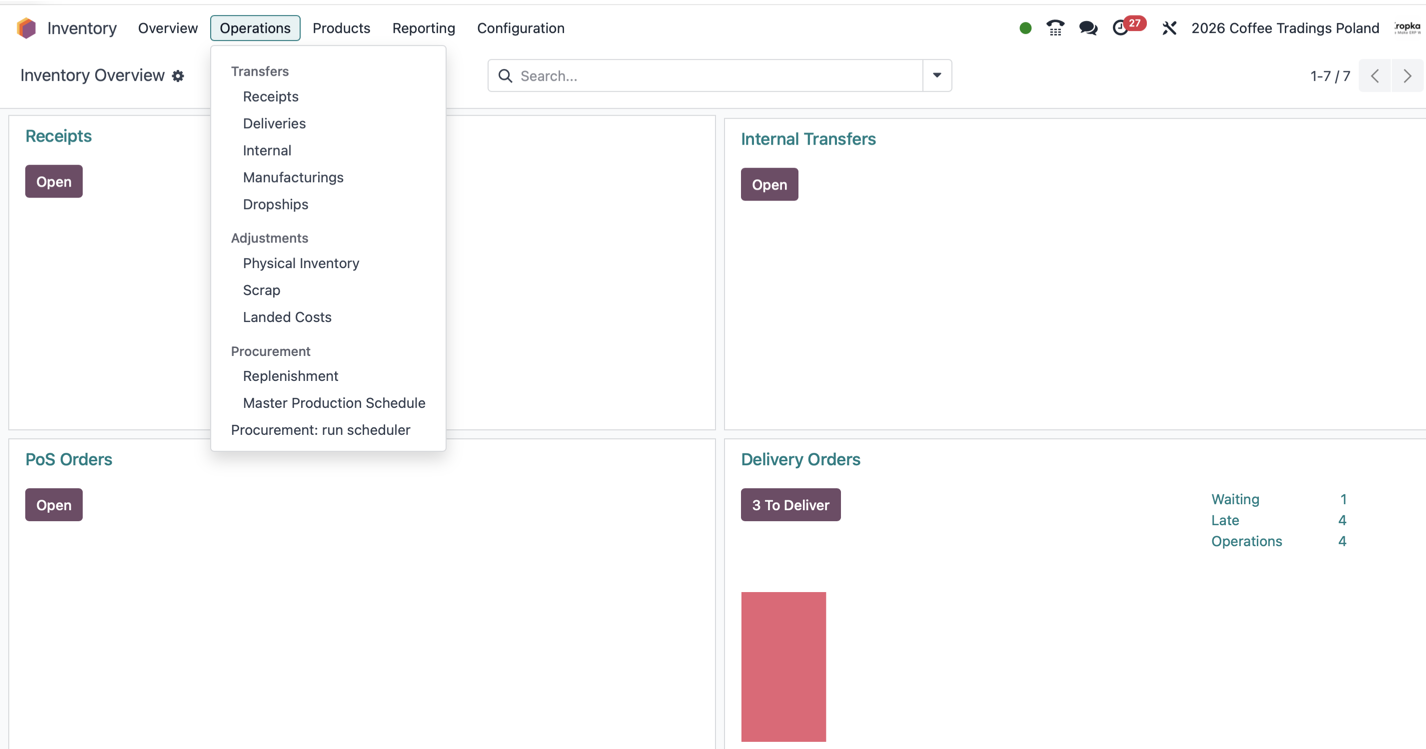Click Open button on Internal Transfers card
This screenshot has width=1426, height=749.
click(769, 185)
